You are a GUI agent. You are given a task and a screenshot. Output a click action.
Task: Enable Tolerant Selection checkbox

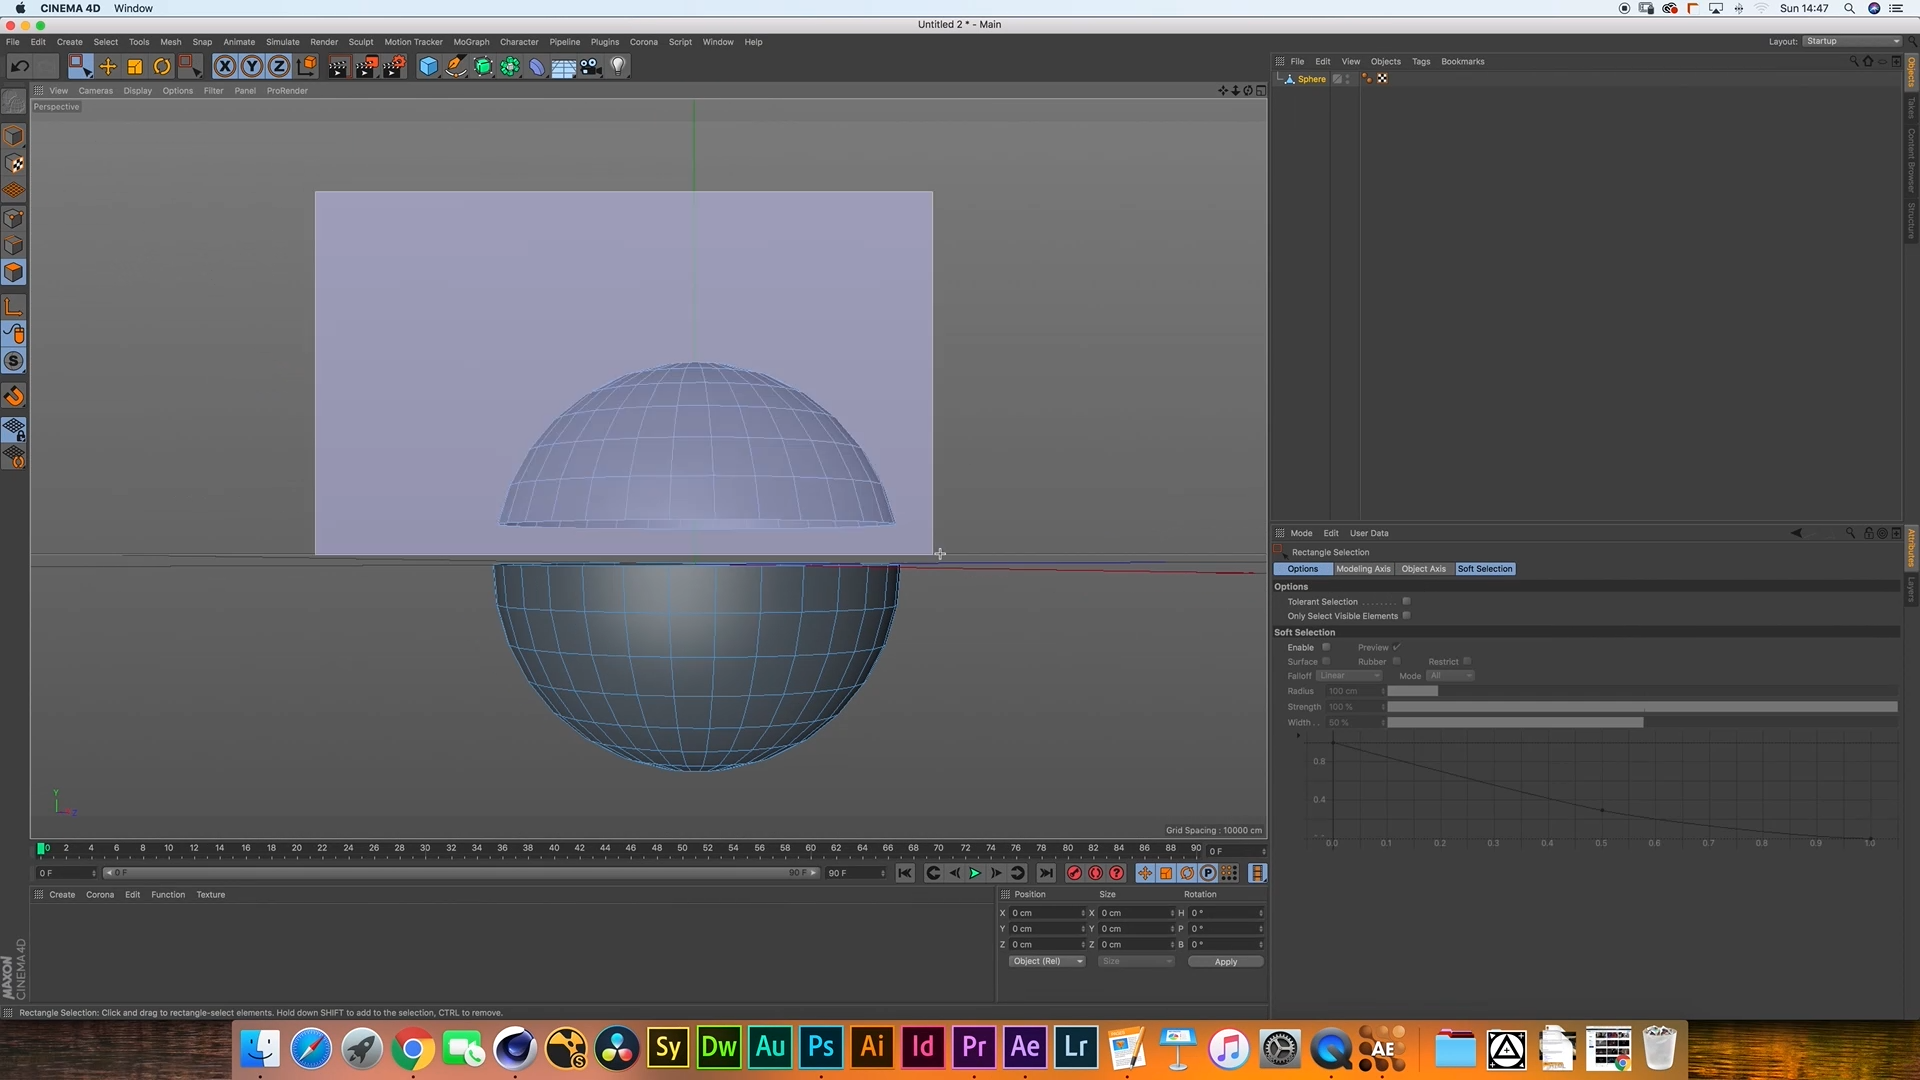[1406, 601]
